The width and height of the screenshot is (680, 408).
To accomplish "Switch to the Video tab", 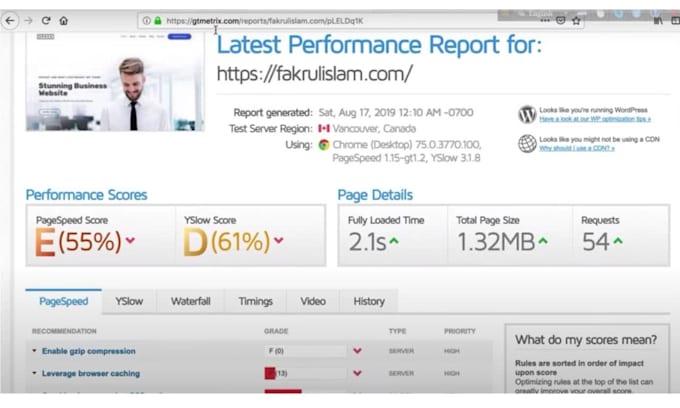I will coord(313,301).
